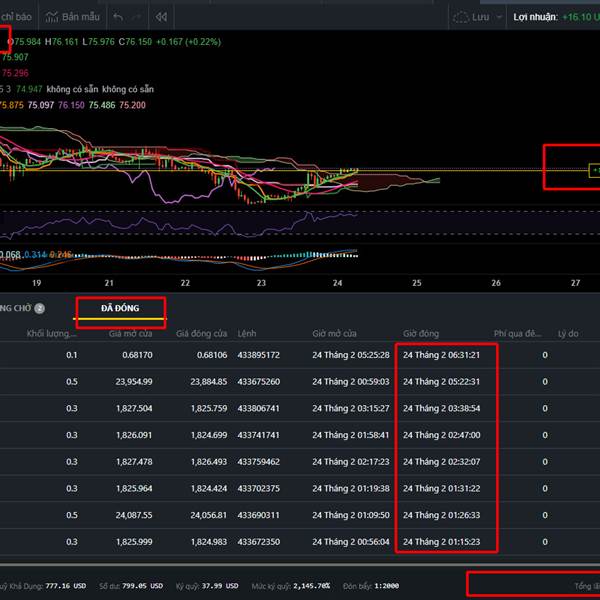Click open time 24 Tháng 2 01:09:50

click(351, 515)
